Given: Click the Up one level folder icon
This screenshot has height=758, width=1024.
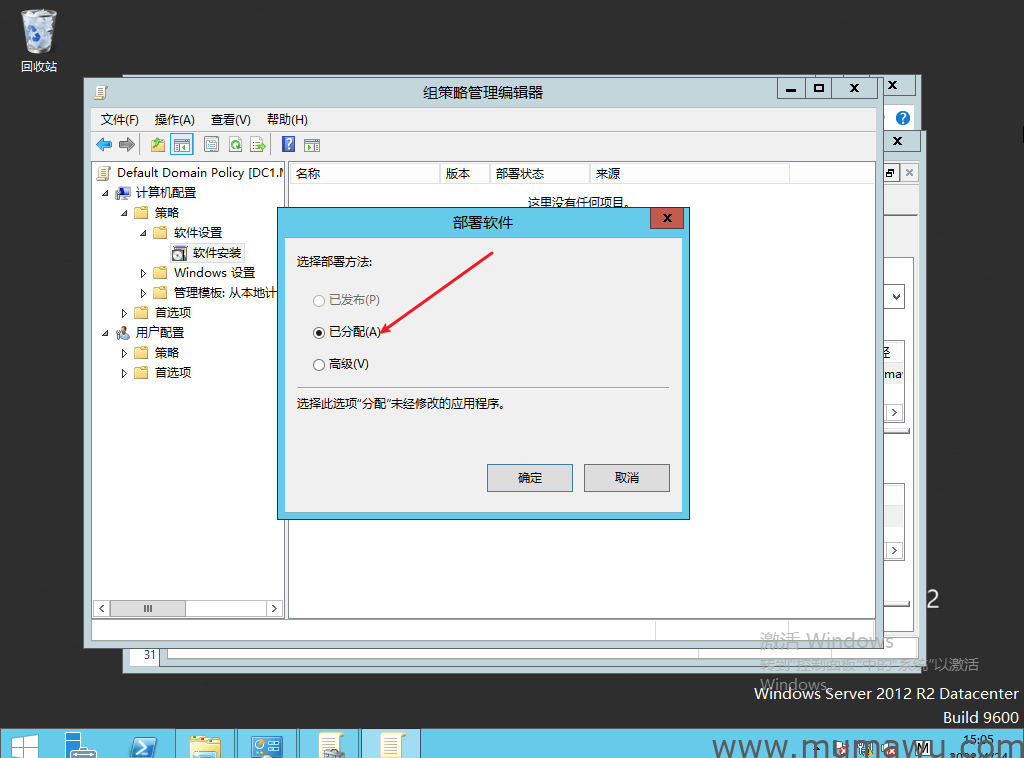Looking at the screenshot, I should click(x=158, y=144).
